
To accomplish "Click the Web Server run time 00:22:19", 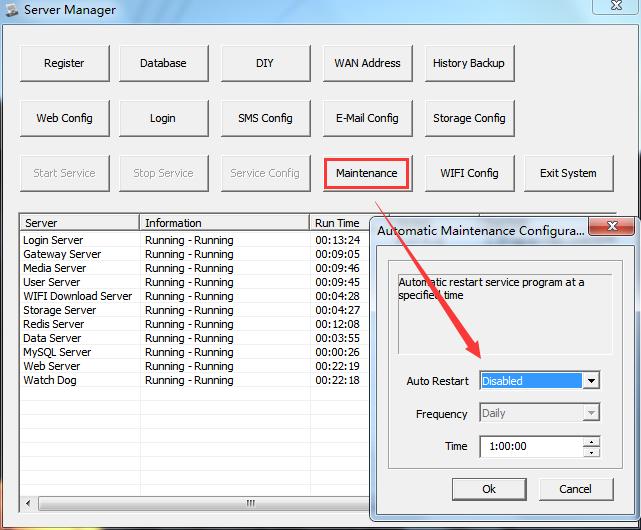I will coord(338,366).
